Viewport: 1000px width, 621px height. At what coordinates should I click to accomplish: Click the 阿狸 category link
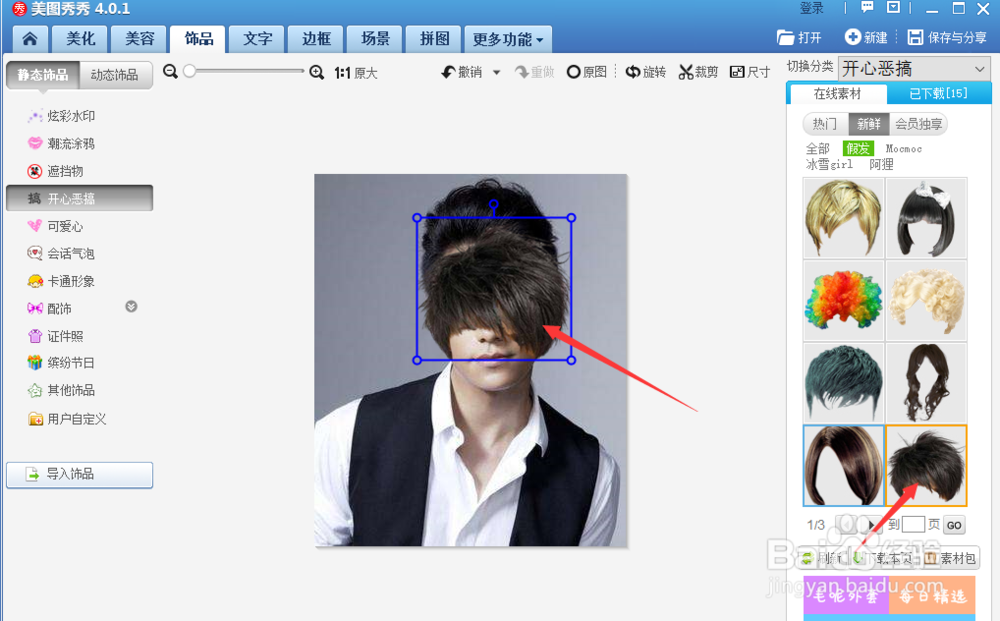[881, 164]
